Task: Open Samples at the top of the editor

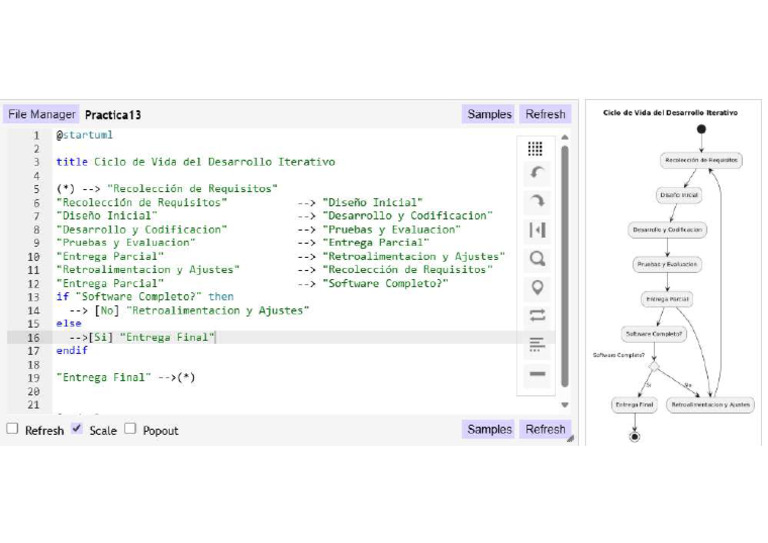Action: 489,115
